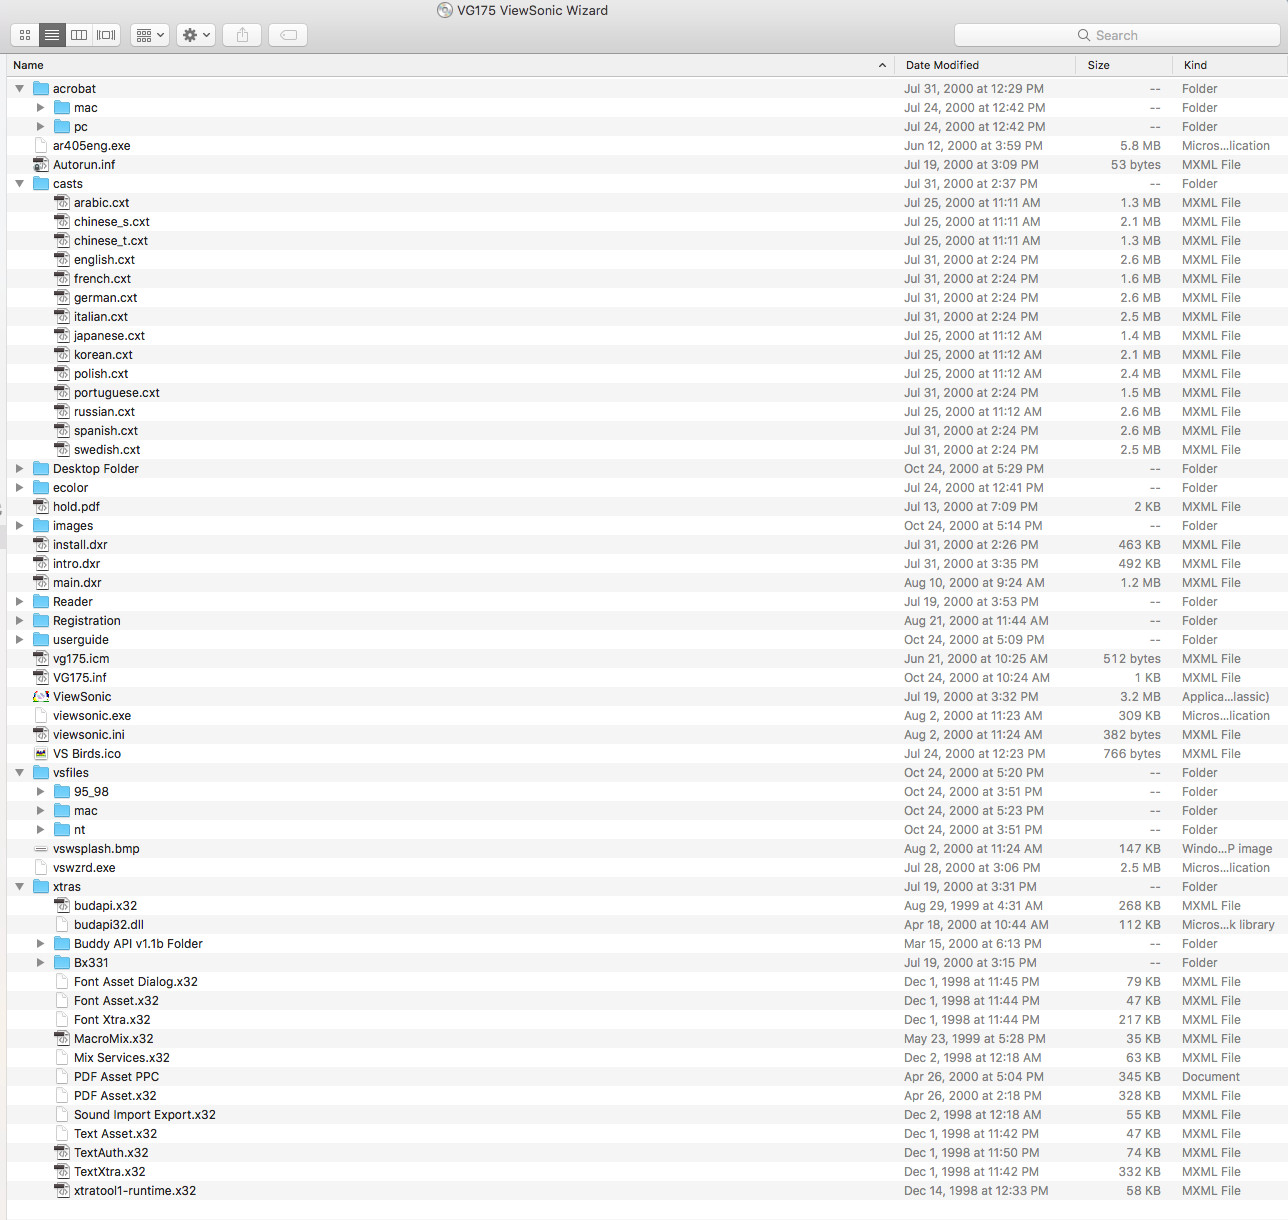Expand the userguide folder
The width and height of the screenshot is (1288, 1220).
[19, 640]
